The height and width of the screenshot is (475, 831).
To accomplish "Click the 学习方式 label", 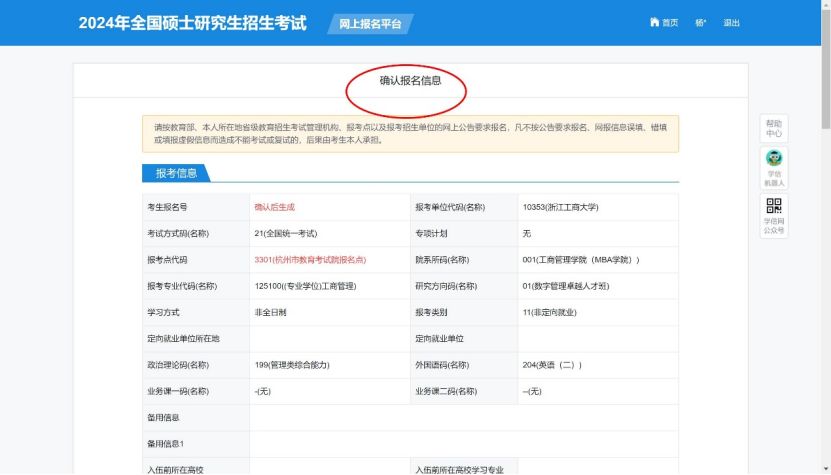I will click(163, 312).
